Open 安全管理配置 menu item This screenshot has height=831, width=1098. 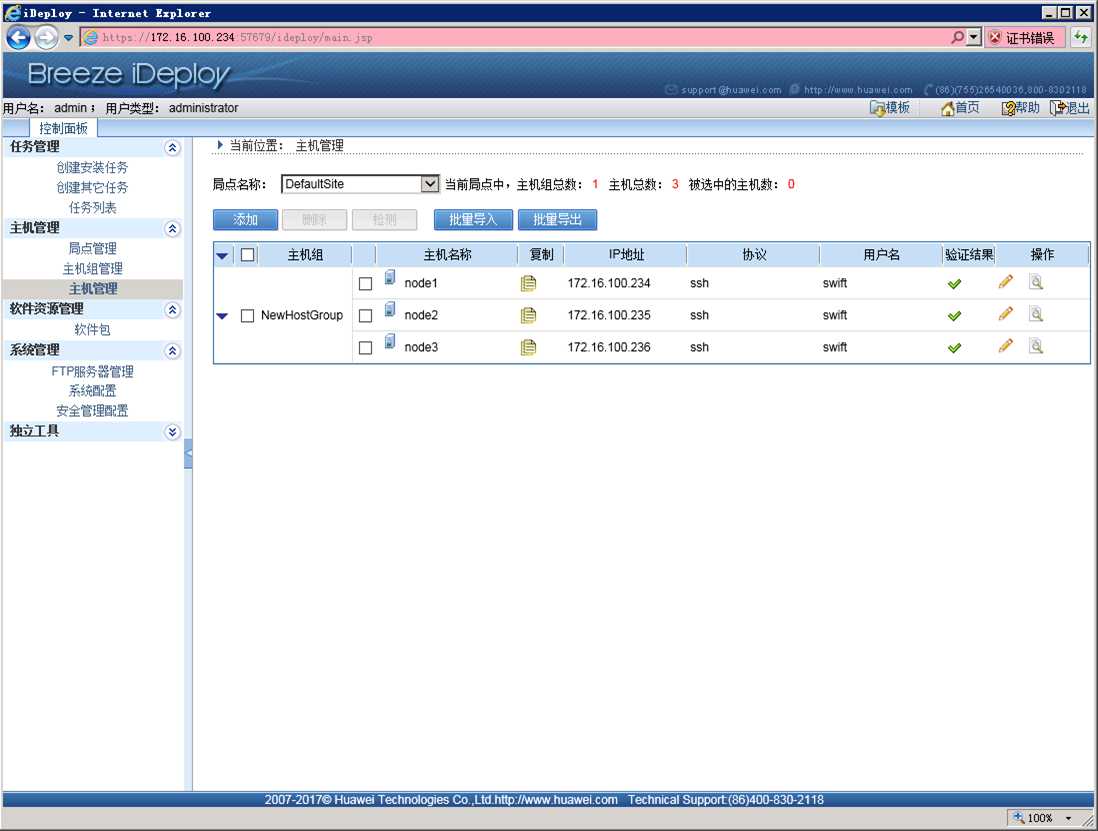point(92,411)
